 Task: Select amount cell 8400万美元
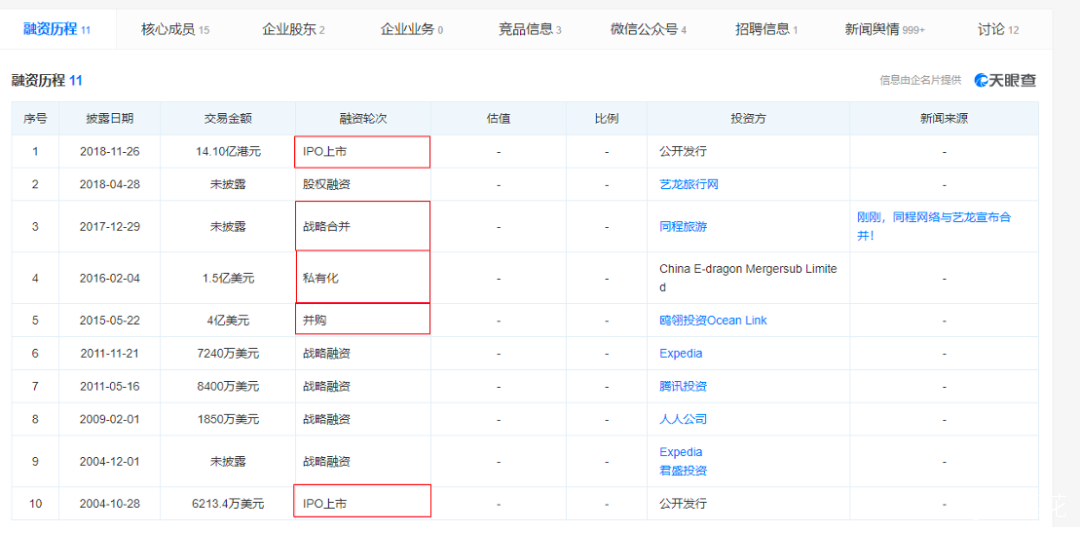click(x=228, y=386)
